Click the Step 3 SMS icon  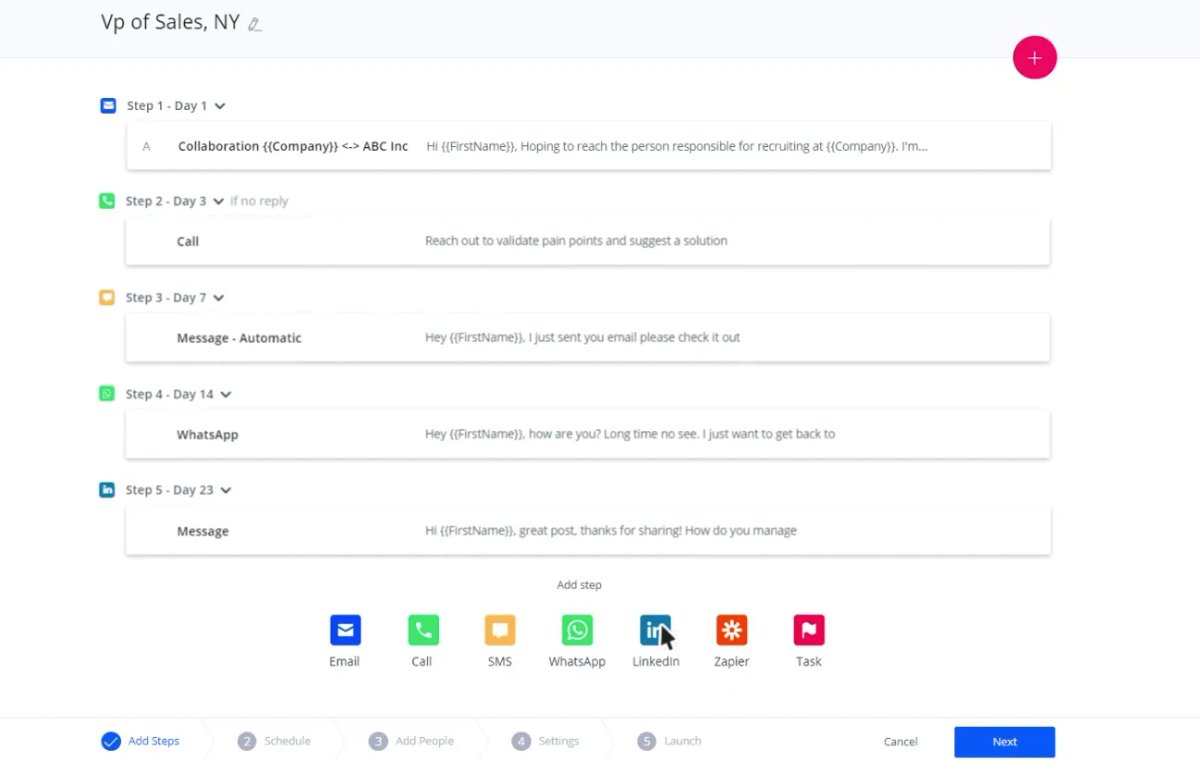107,297
